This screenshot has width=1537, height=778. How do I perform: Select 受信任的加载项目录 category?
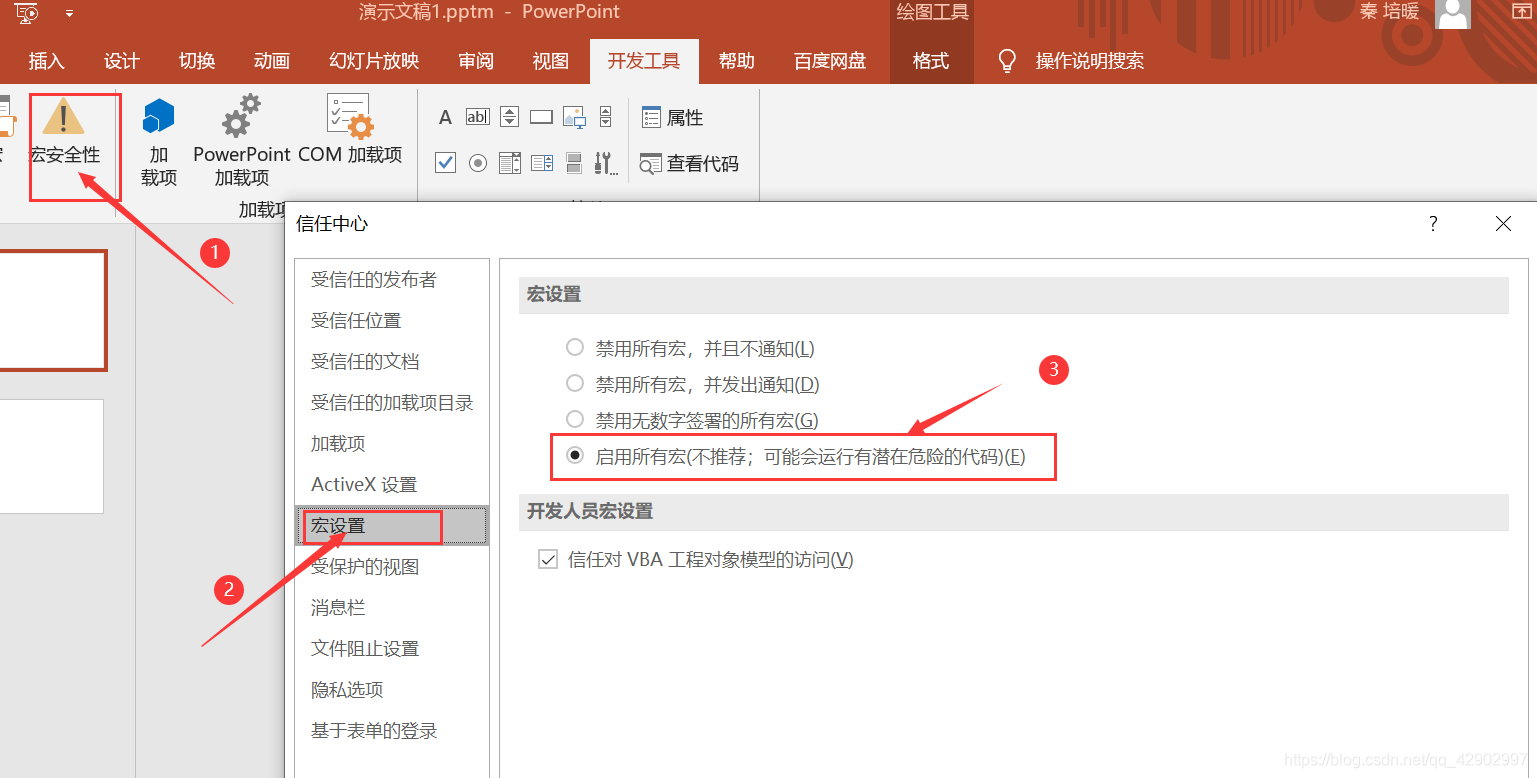pos(391,403)
